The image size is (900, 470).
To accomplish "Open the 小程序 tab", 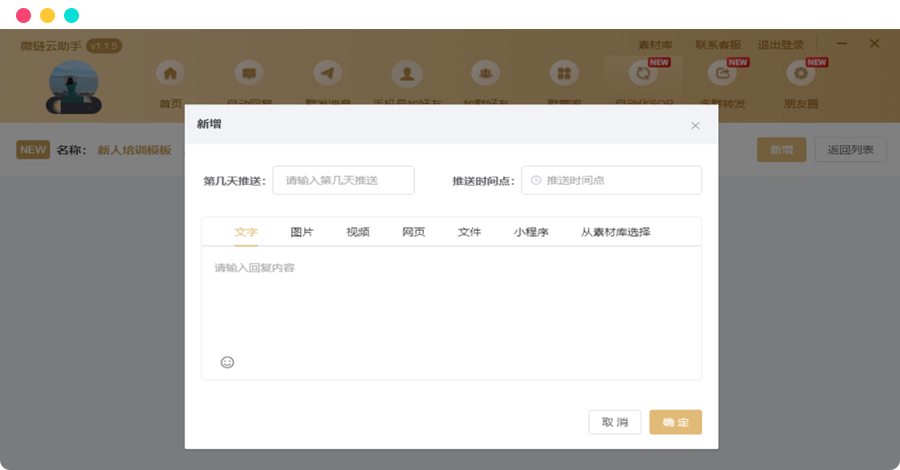I will tap(531, 232).
